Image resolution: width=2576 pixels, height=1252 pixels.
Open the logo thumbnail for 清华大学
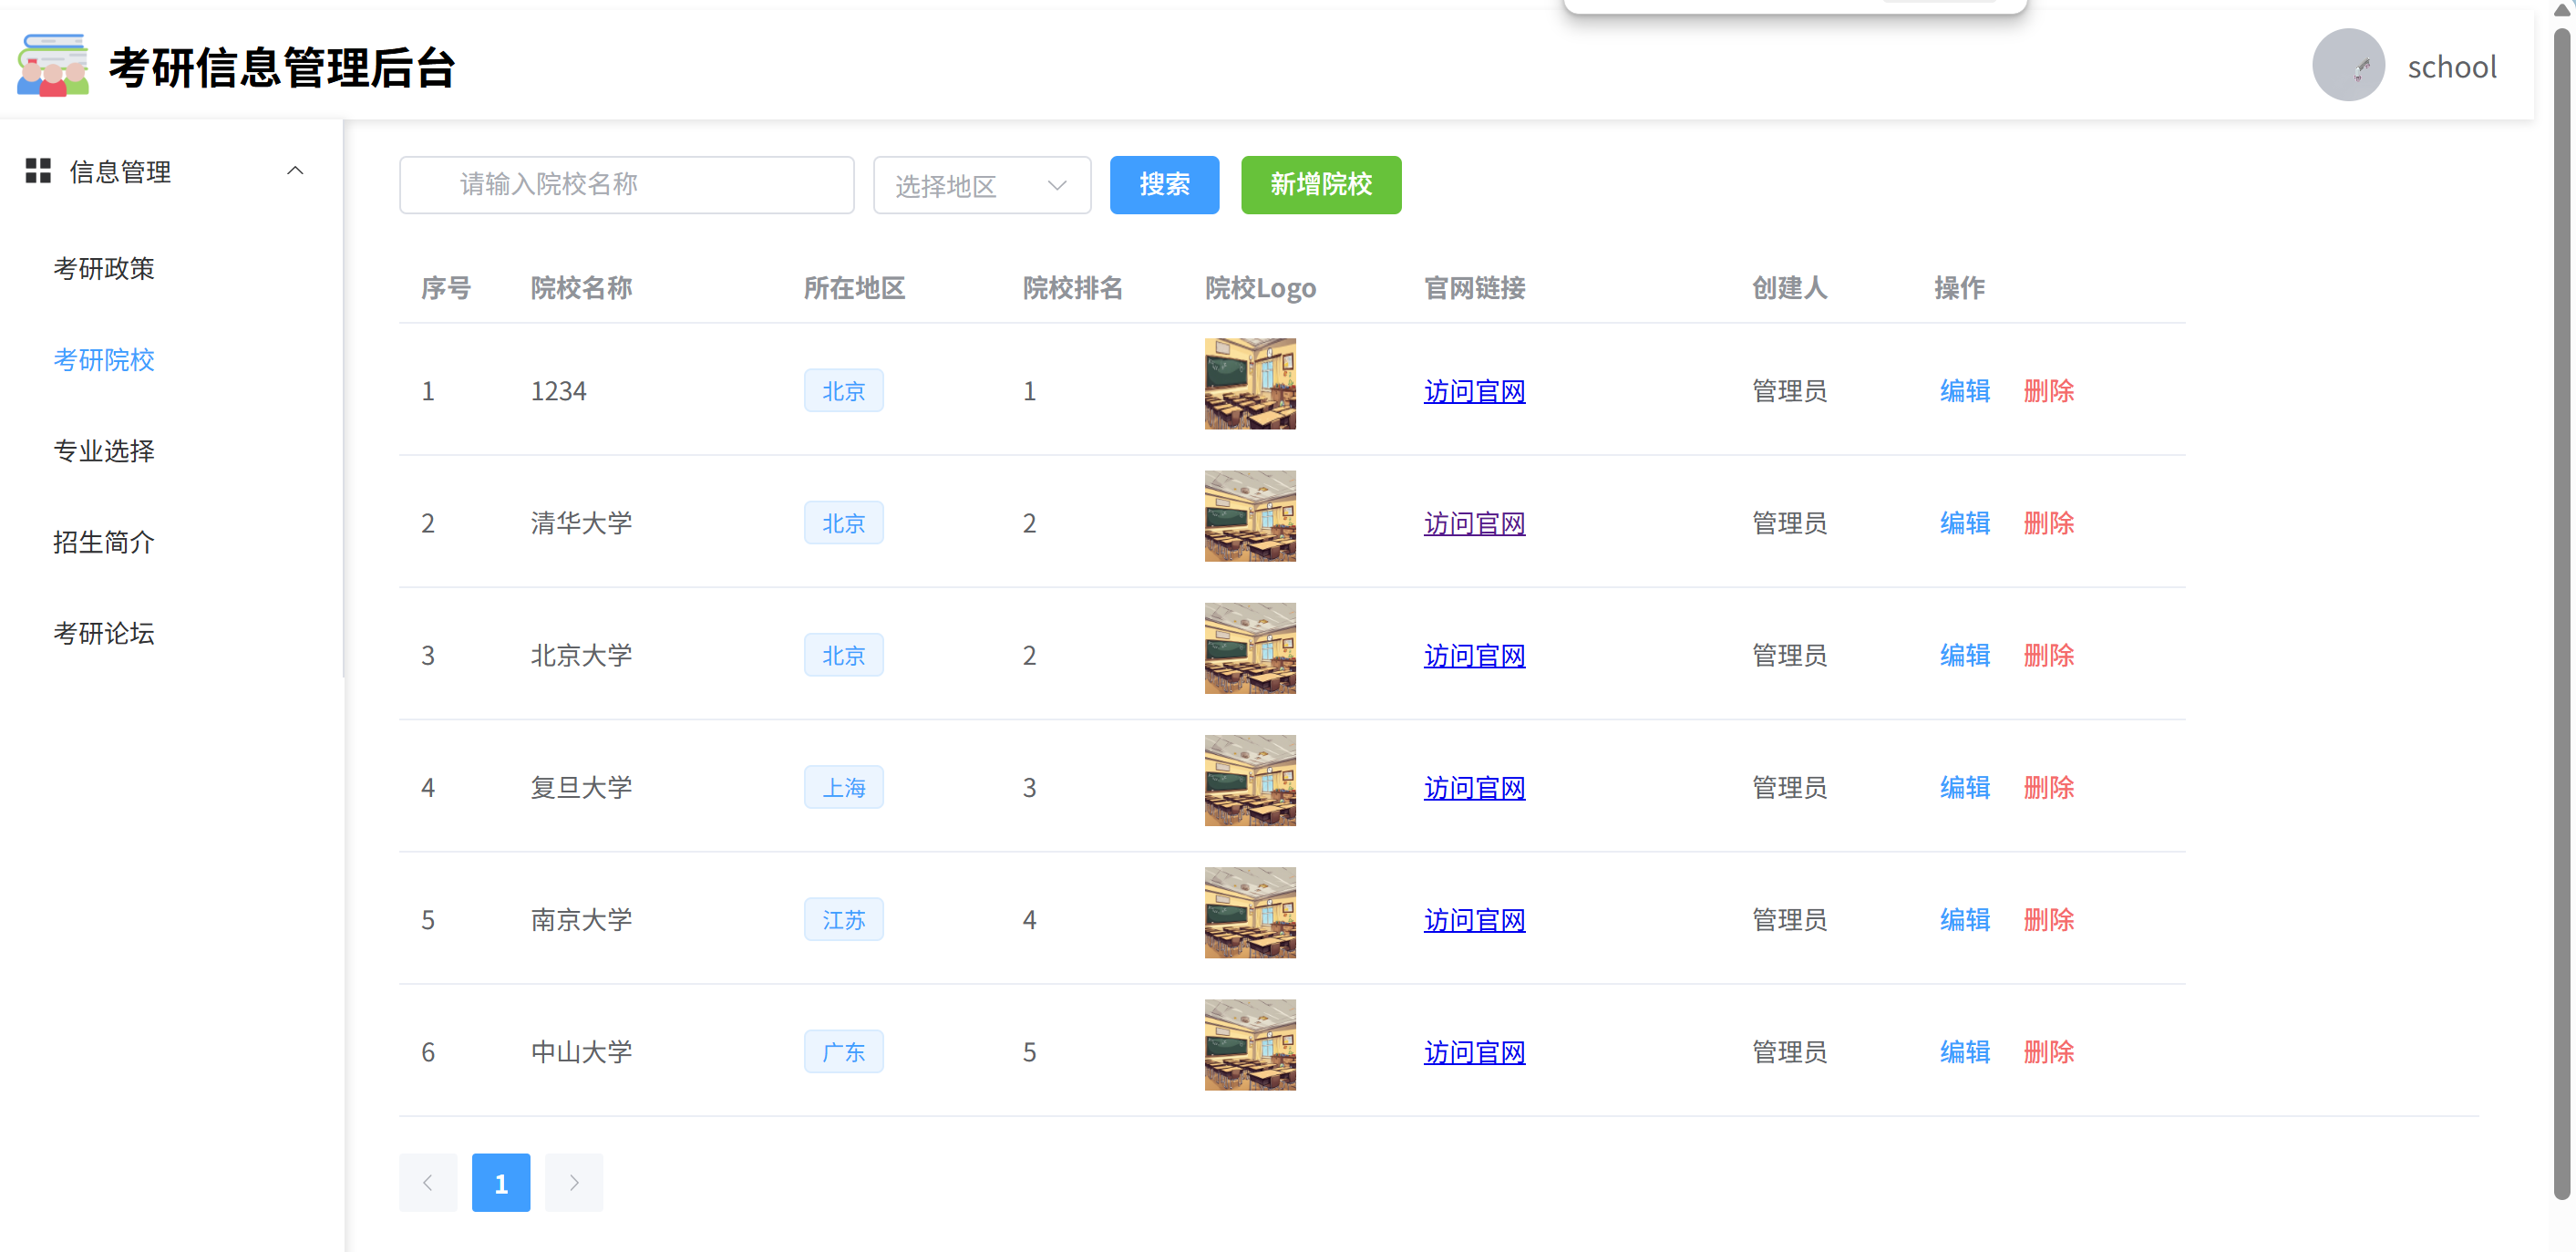pyautogui.click(x=1249, y=516)
